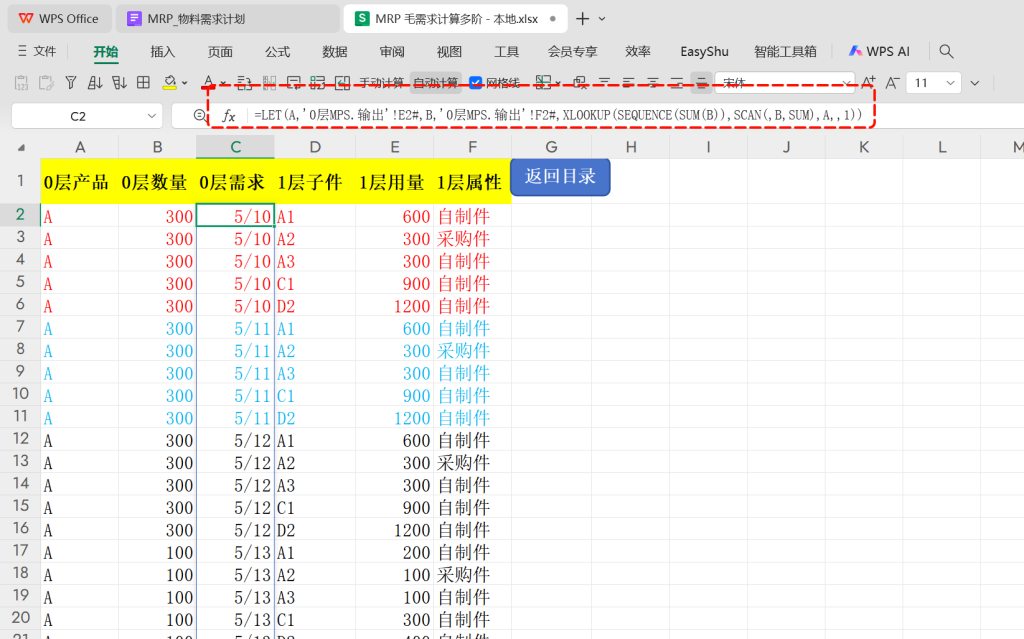Click the green rows-and-columns icon
Viewport: 1024px width, 639px height.
(x=317, y=83)
